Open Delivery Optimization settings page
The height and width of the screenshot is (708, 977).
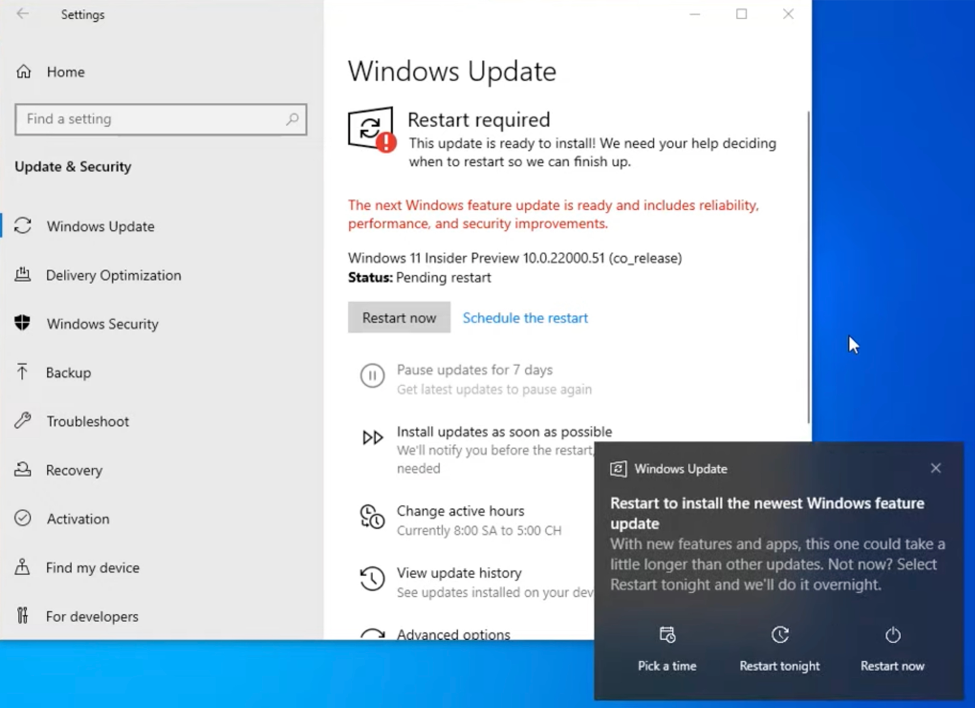coord(113,275)
